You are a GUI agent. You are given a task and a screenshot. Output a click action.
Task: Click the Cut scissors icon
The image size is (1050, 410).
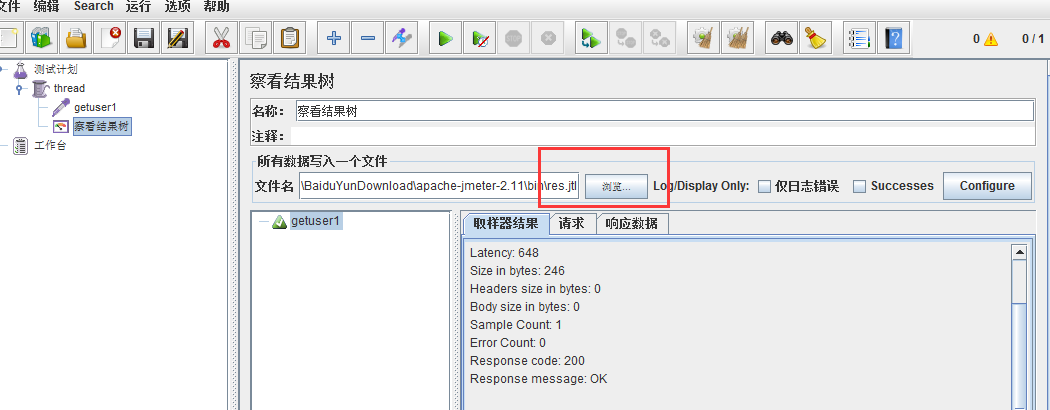click(220, 39)
